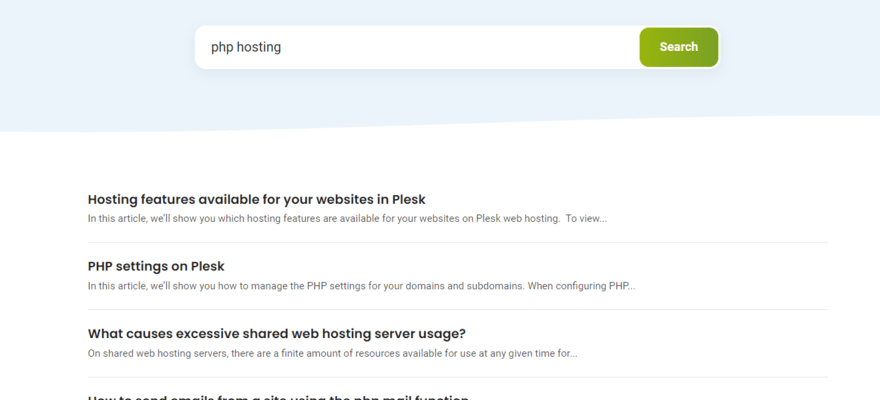Focus the search field containing "php hosting"
Screen dimensions: 880x400
click(417, 47)
